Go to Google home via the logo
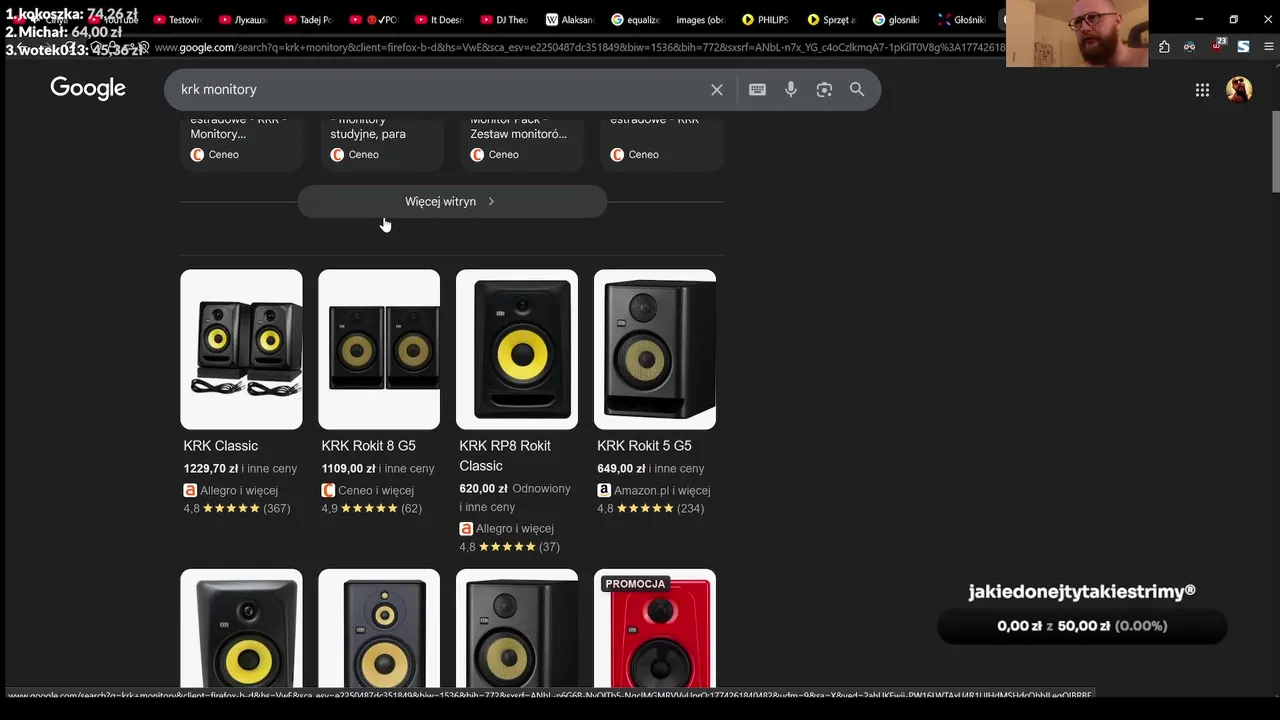This screenshot has width=1280, height=720. point(88,89)
